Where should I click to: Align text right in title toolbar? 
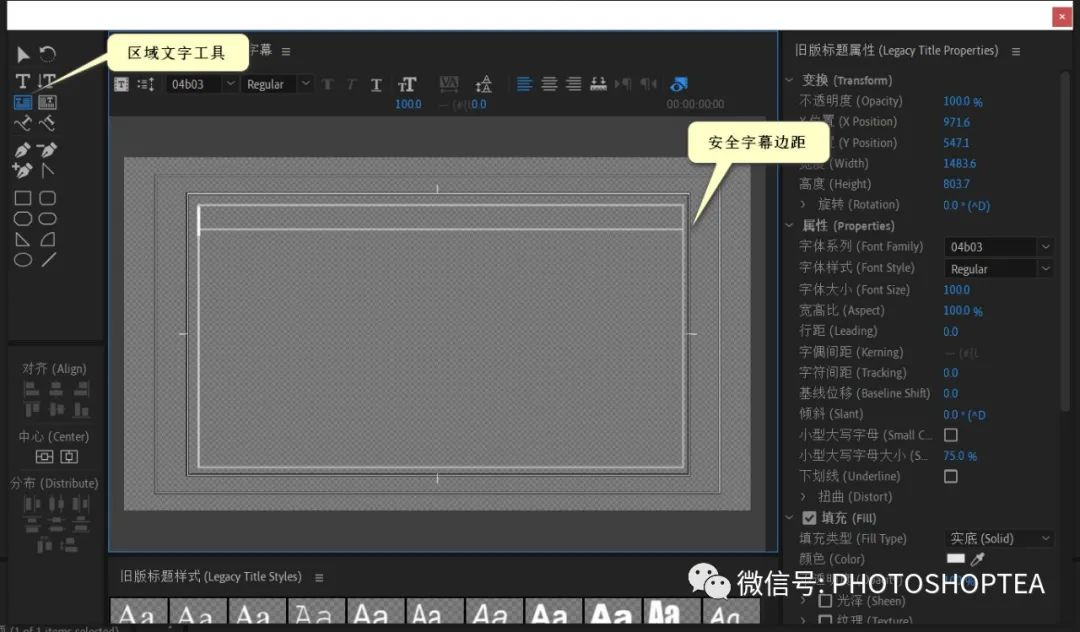point(573,84)
